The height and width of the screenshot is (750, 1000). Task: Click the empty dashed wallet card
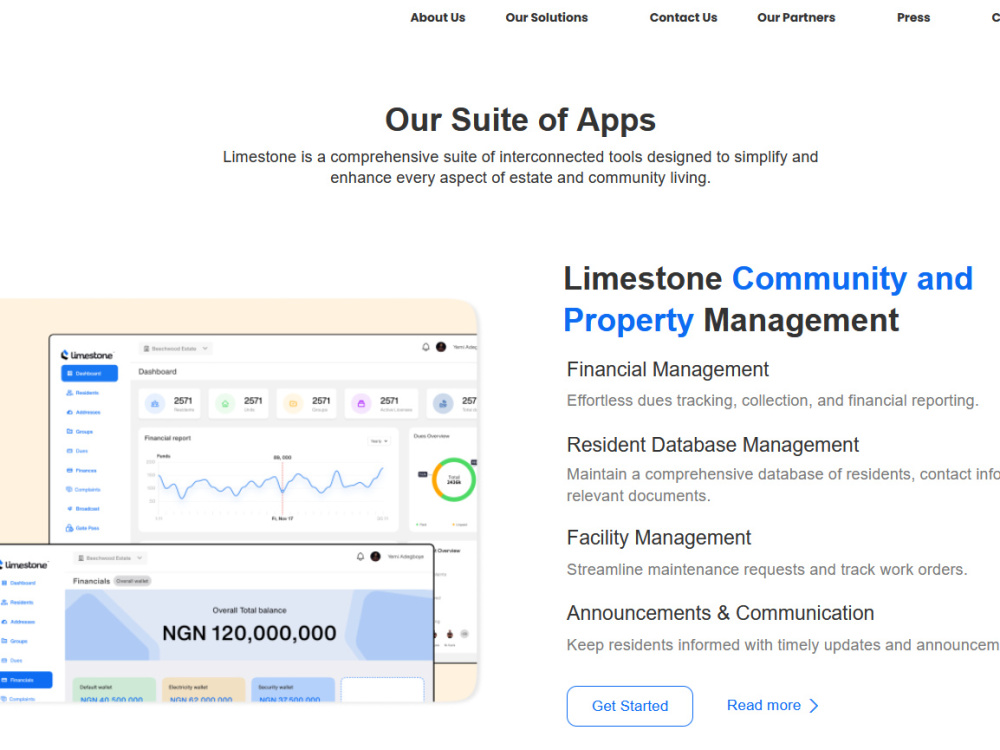click(382, 690)
